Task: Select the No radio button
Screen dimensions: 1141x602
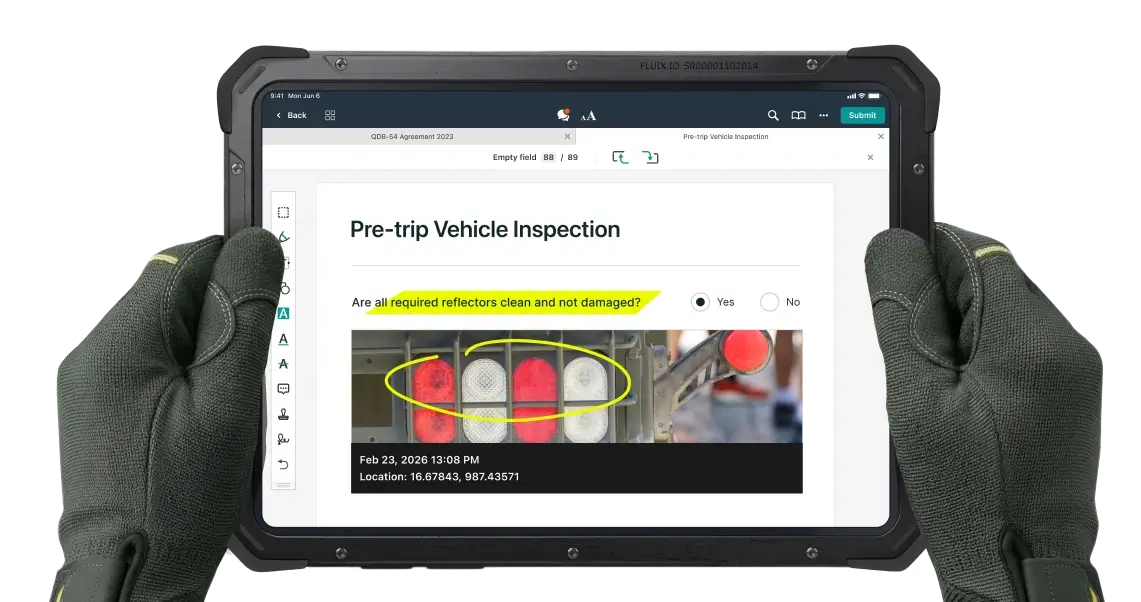Action: click(x=770, y=301)
